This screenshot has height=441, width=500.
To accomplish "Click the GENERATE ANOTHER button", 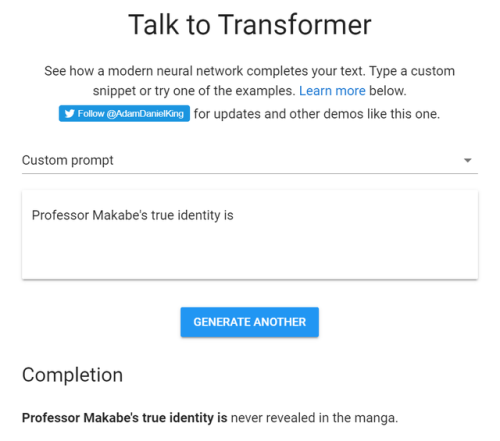I will (x=250, y=322).
